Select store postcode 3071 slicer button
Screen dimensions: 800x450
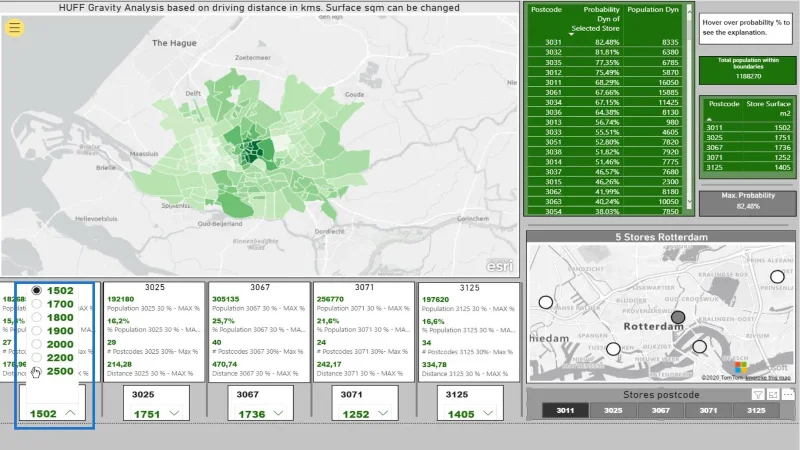pos(708,410)
